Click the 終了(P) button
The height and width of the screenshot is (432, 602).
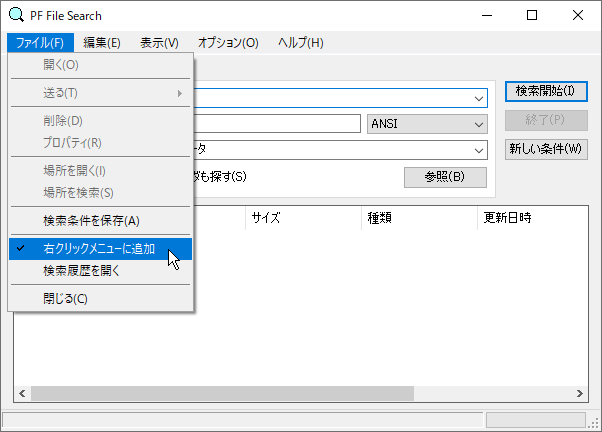click(x=546, y=120)
